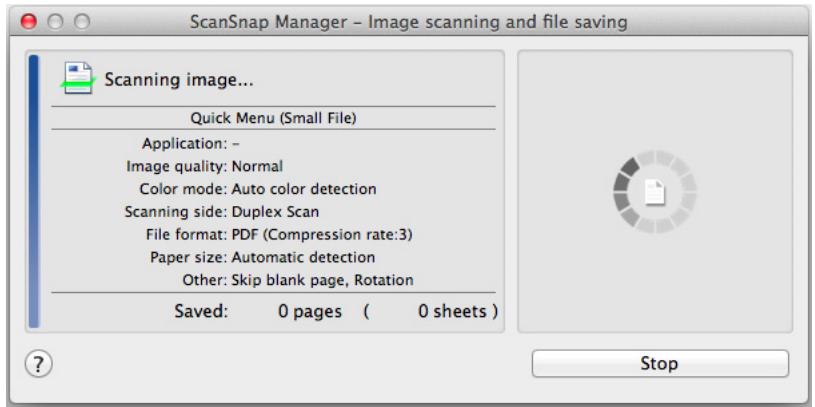Click the 'Image quality: Normal' line

click(204, 166)
